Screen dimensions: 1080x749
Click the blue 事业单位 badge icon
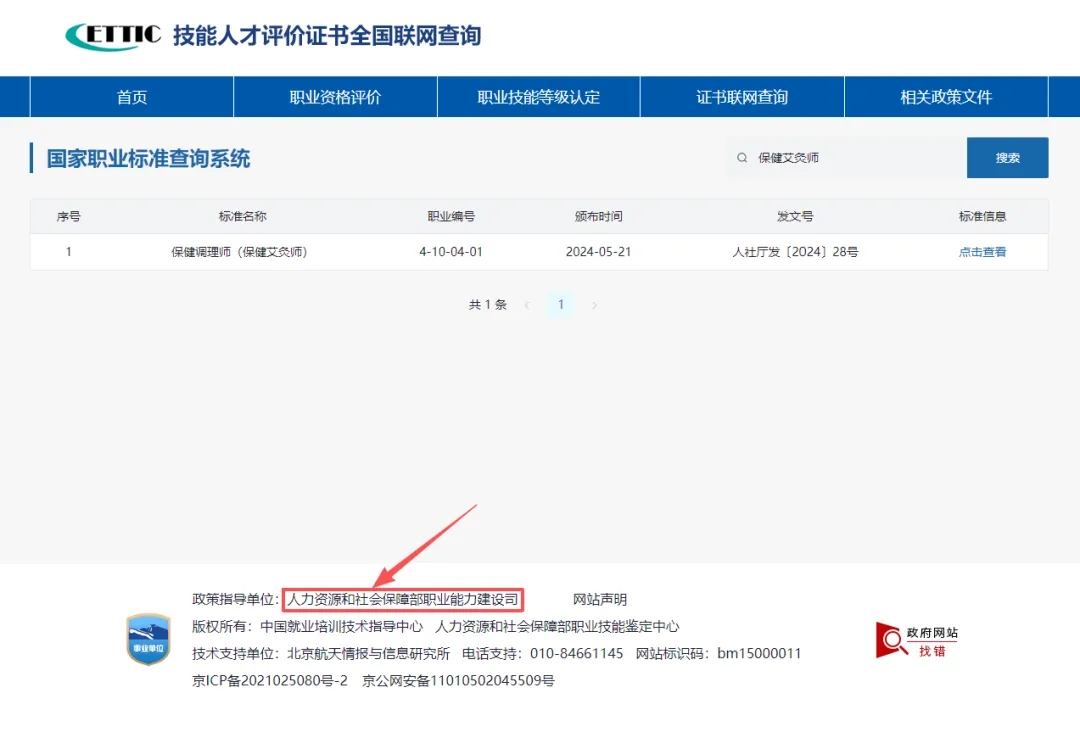click(148, 640)
